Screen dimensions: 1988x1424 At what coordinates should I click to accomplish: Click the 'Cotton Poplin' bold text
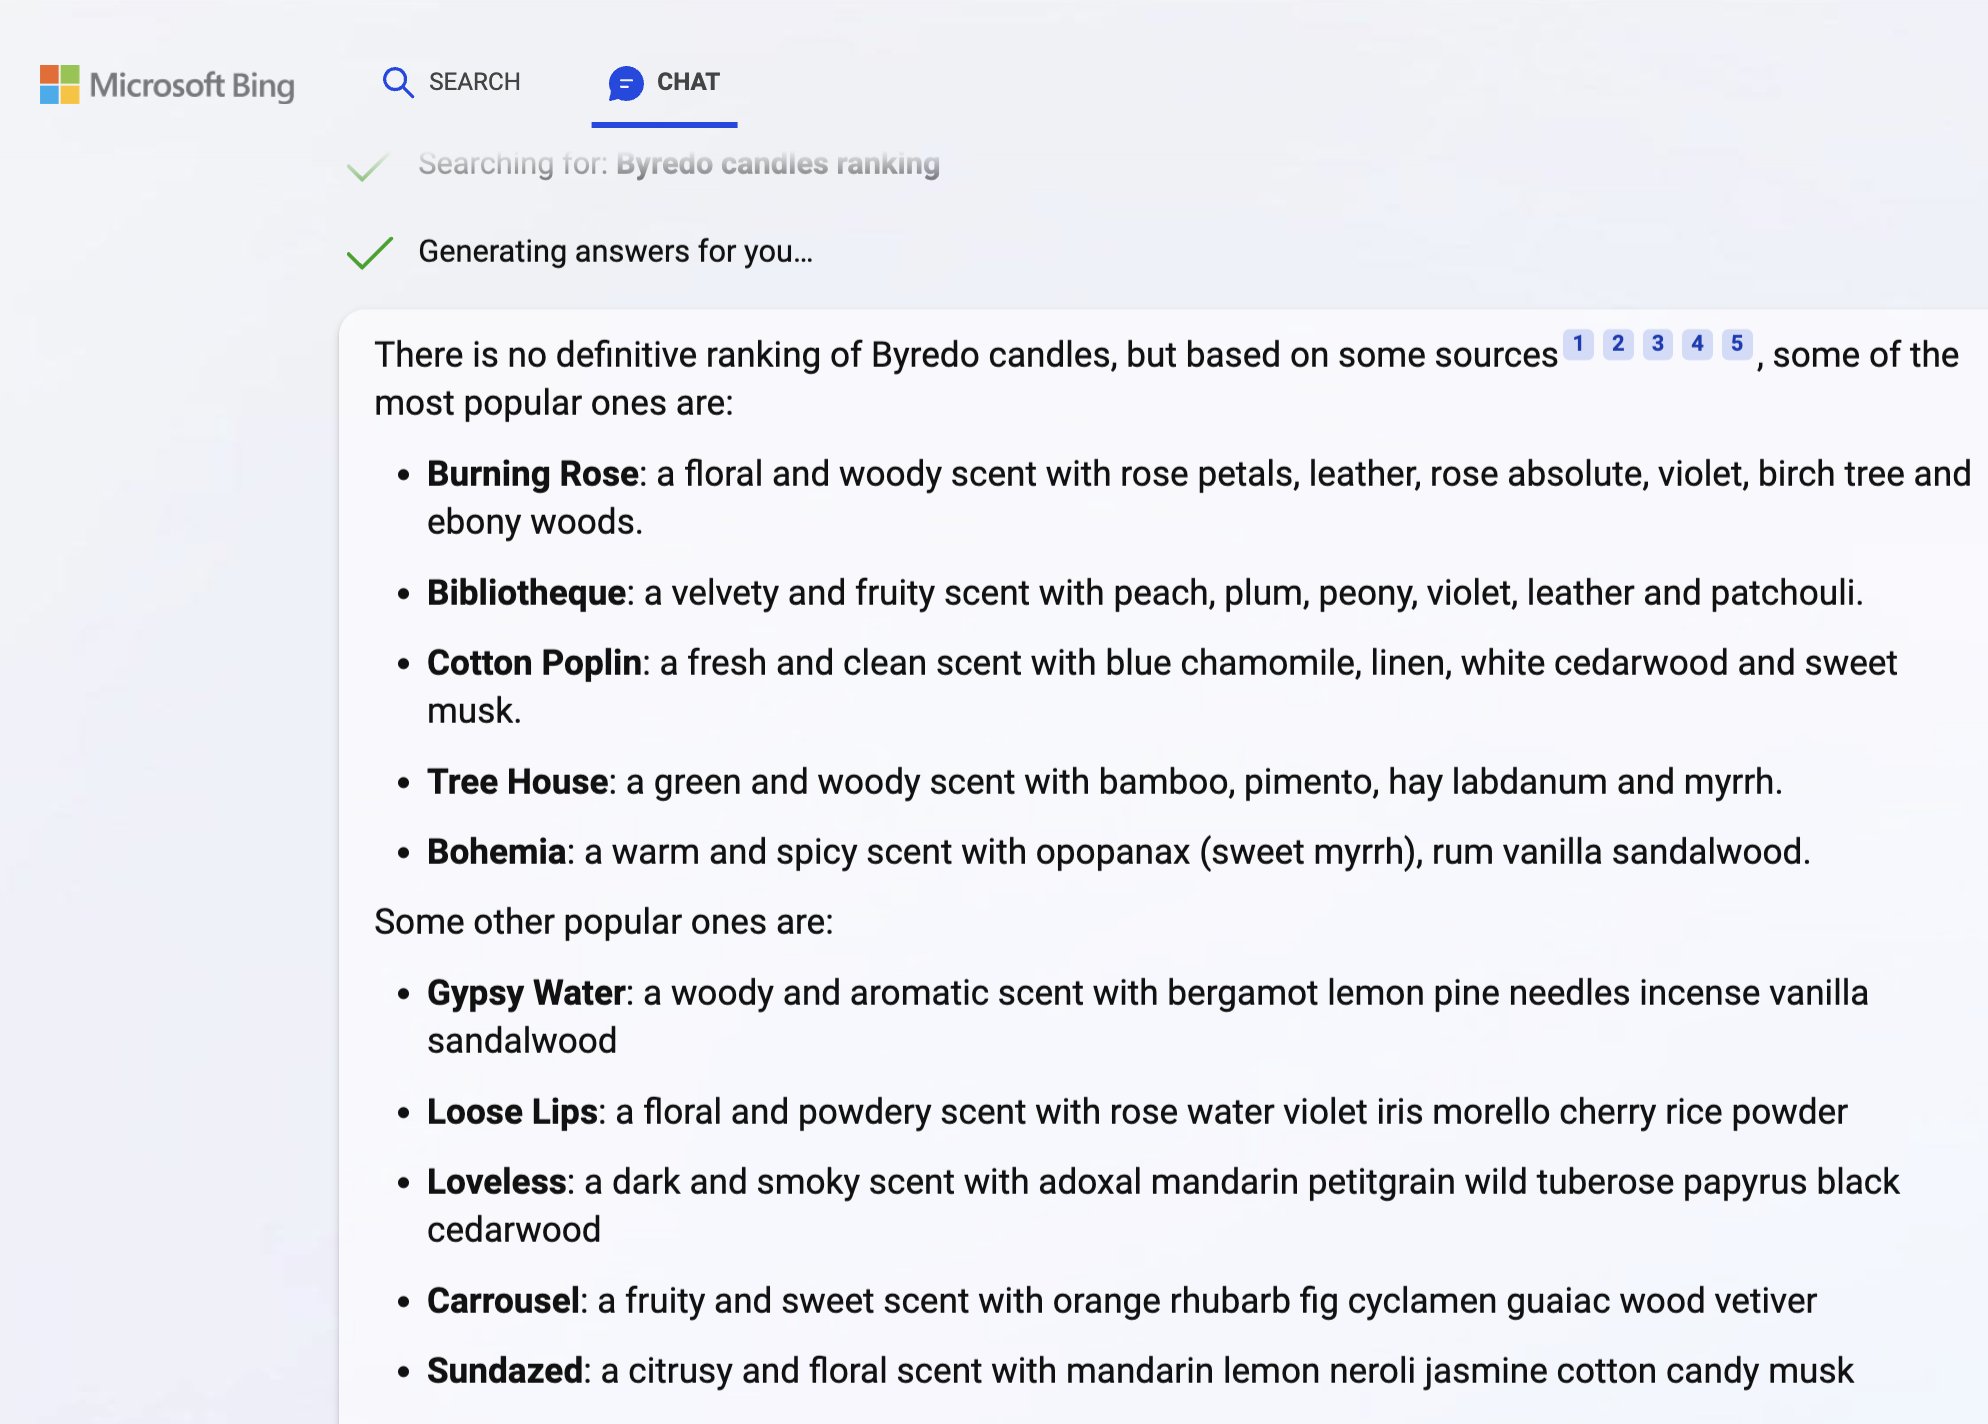click(534, 663)
